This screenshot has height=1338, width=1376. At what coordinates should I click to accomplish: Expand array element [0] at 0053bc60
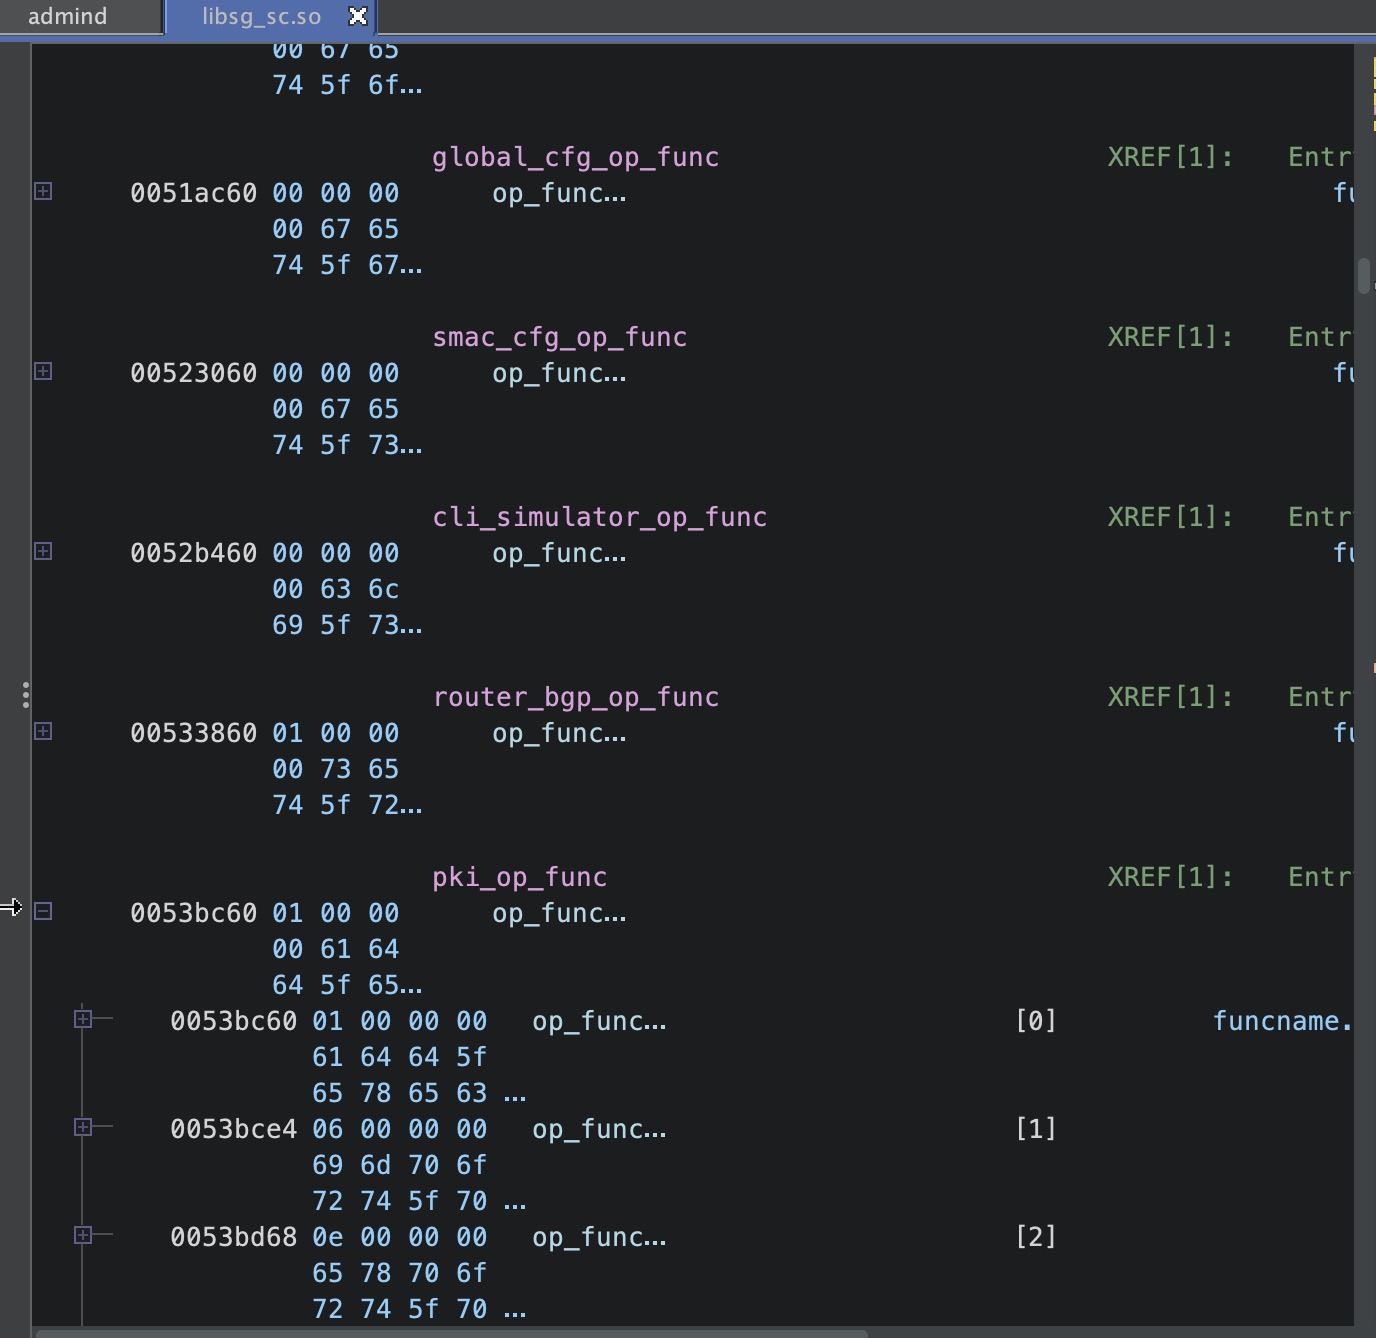pos(83,1019)
